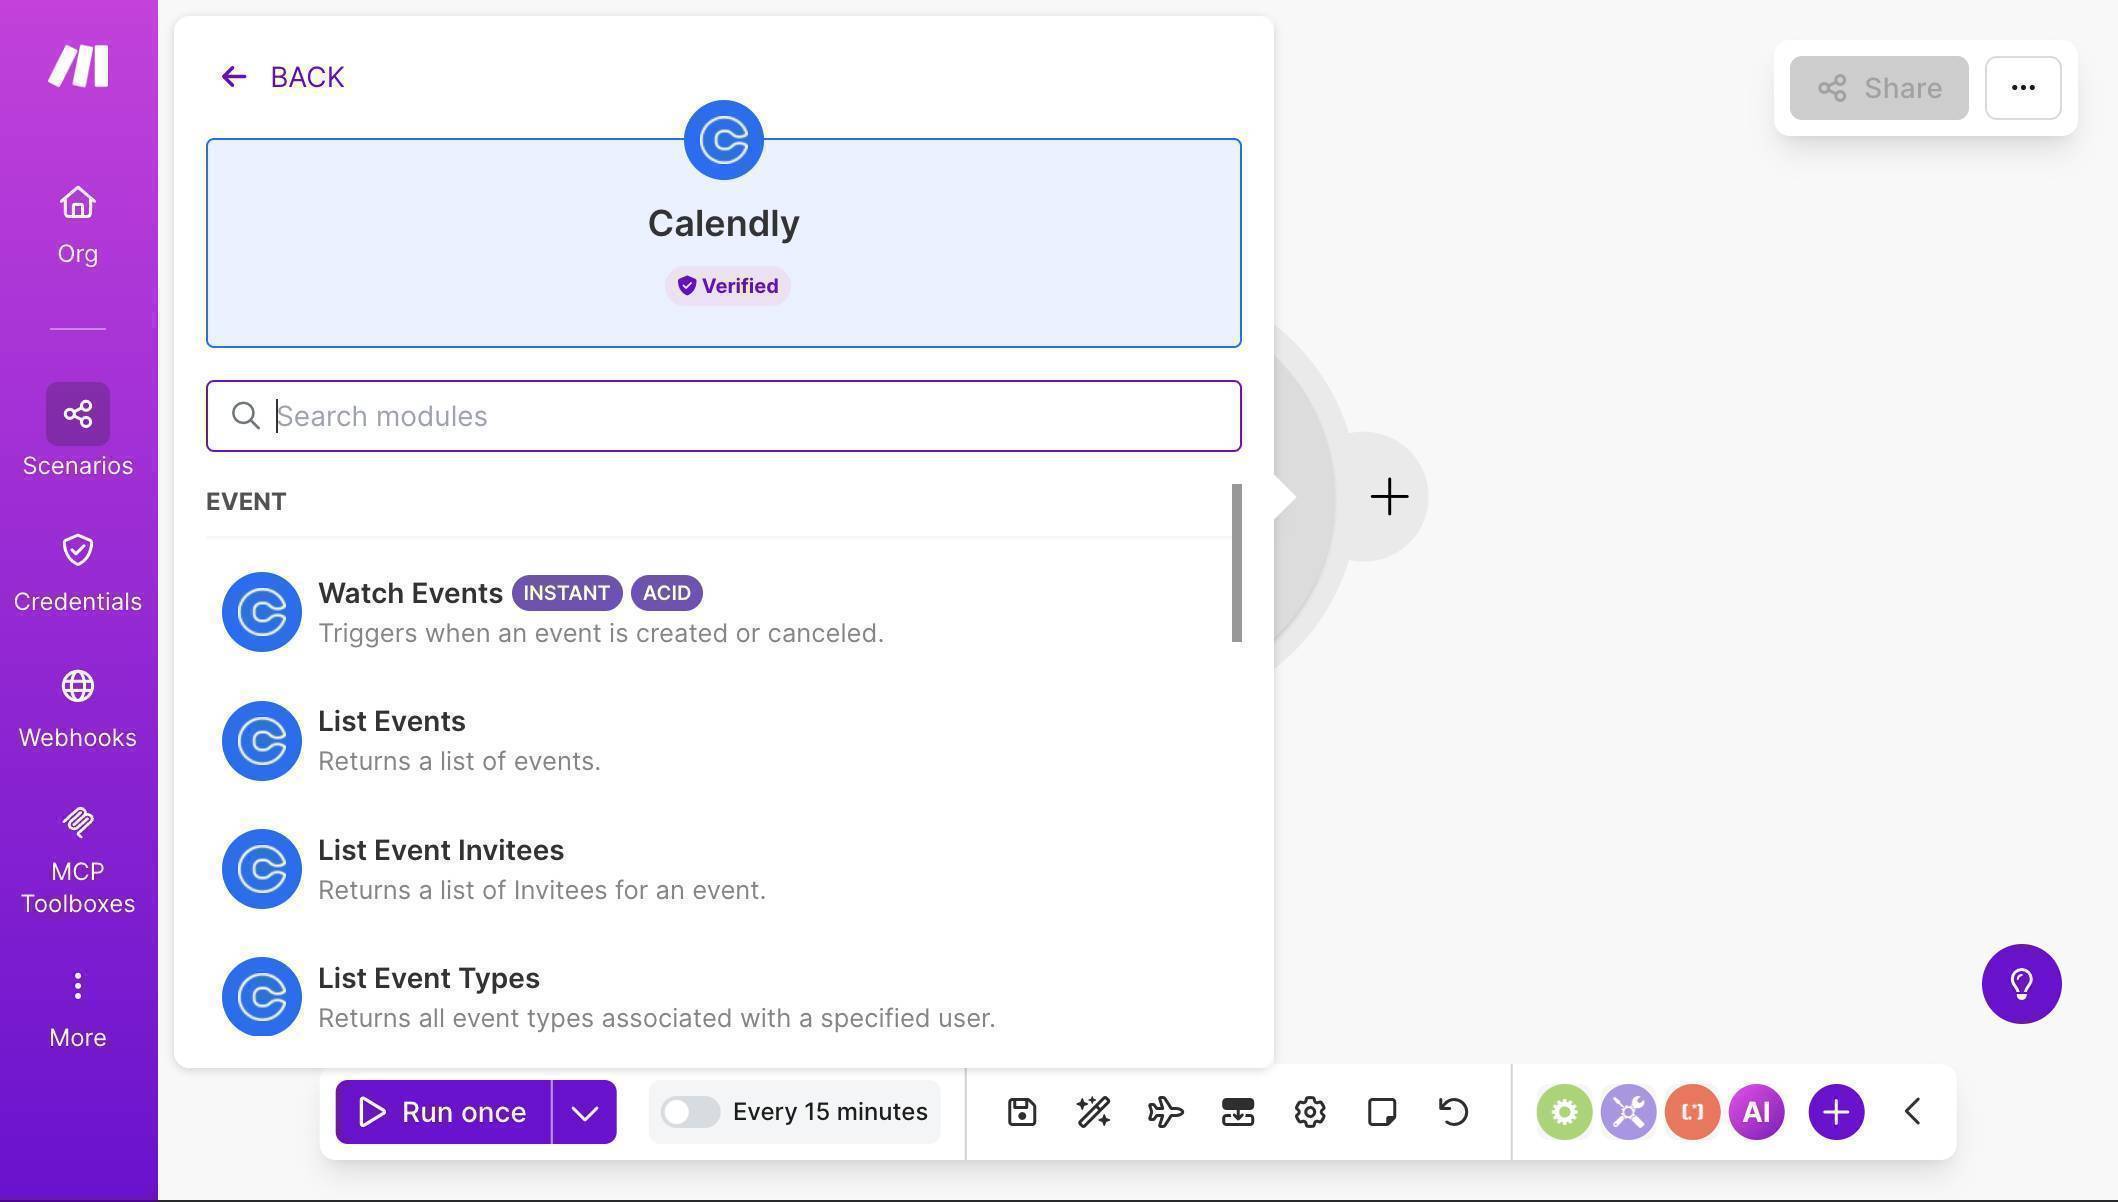Save the scenario with the floppy disk icon

[x=1021, y=1111]
